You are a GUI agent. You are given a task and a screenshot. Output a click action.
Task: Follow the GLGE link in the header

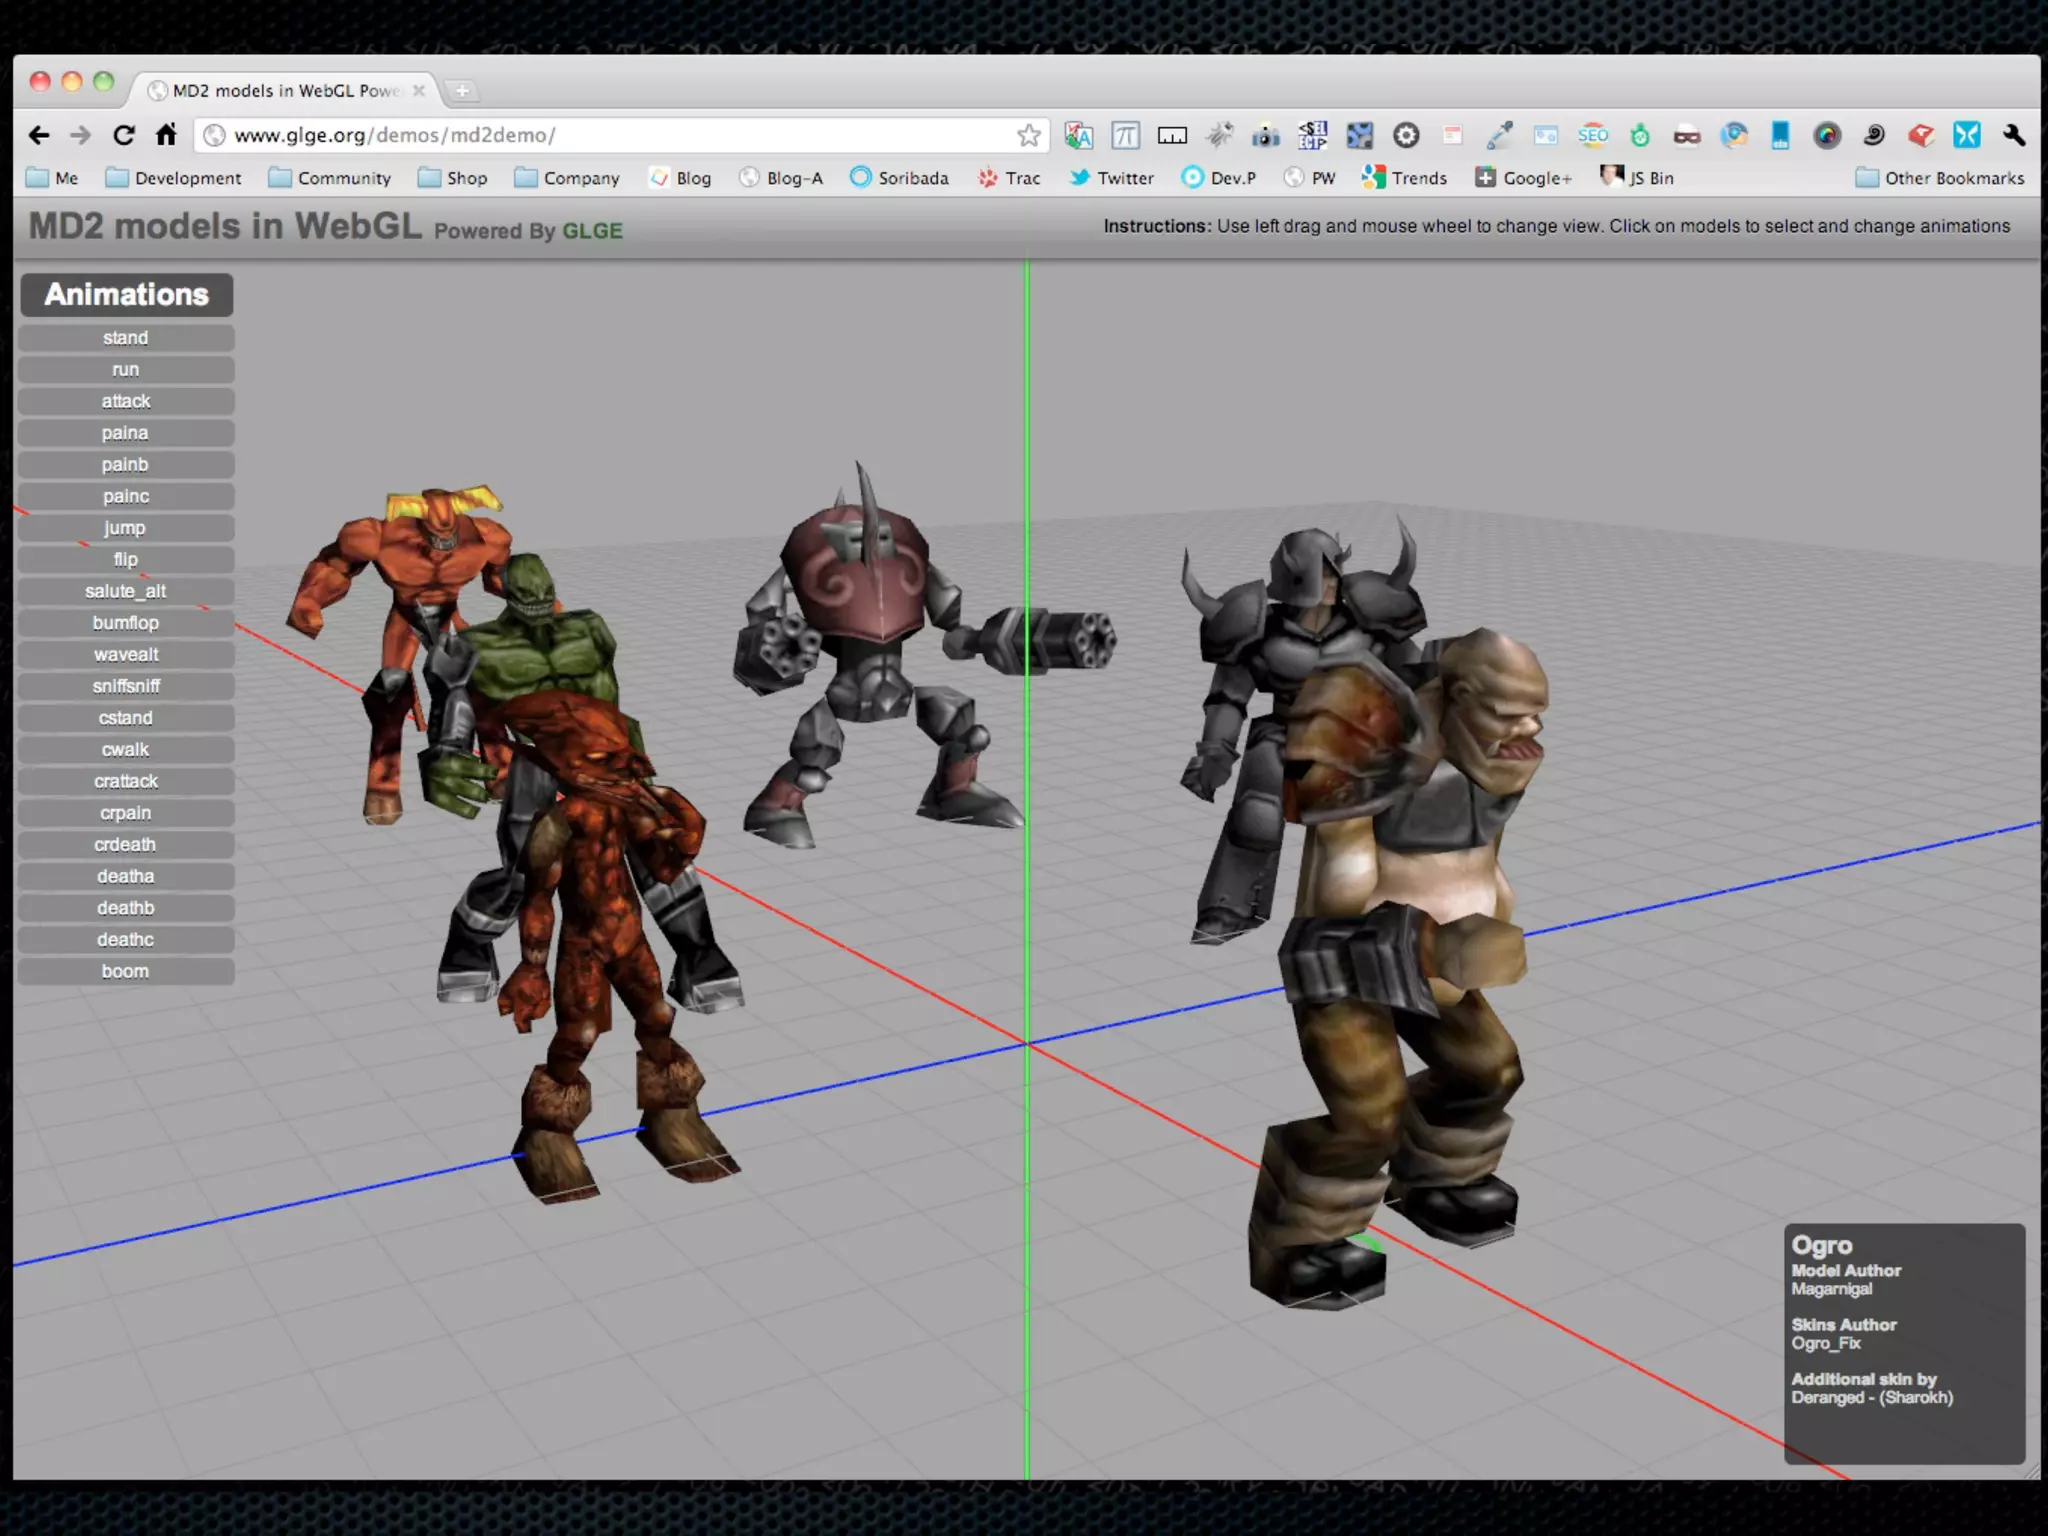592,231
